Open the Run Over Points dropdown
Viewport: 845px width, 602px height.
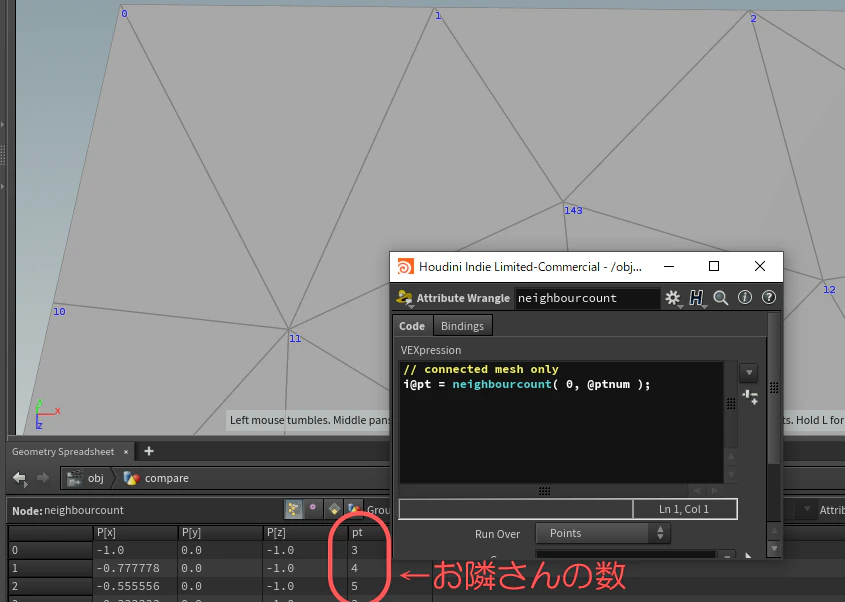pos(603,533)
